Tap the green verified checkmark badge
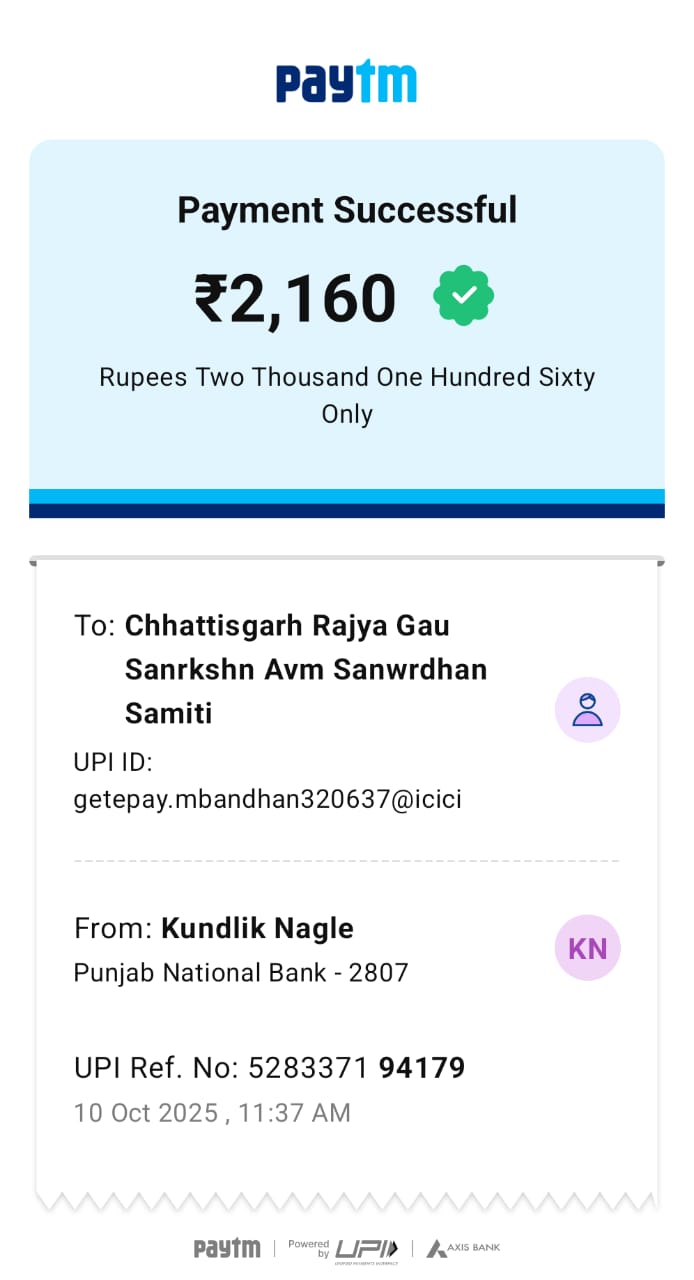Screen dimensions: 694x1280 [463, 295]
